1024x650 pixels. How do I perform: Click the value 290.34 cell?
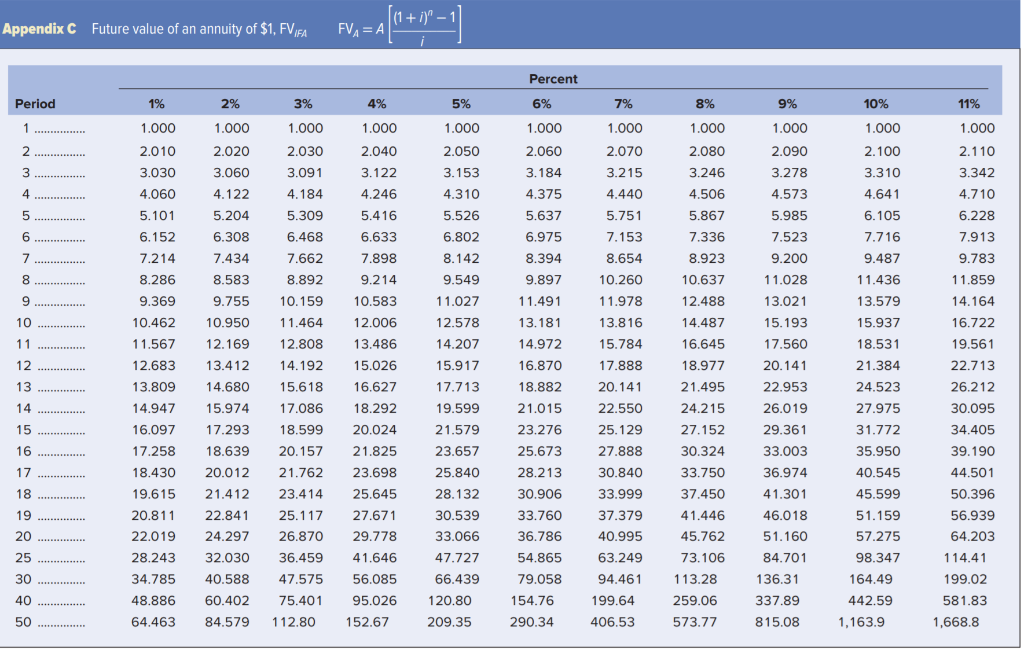point(532,623)
